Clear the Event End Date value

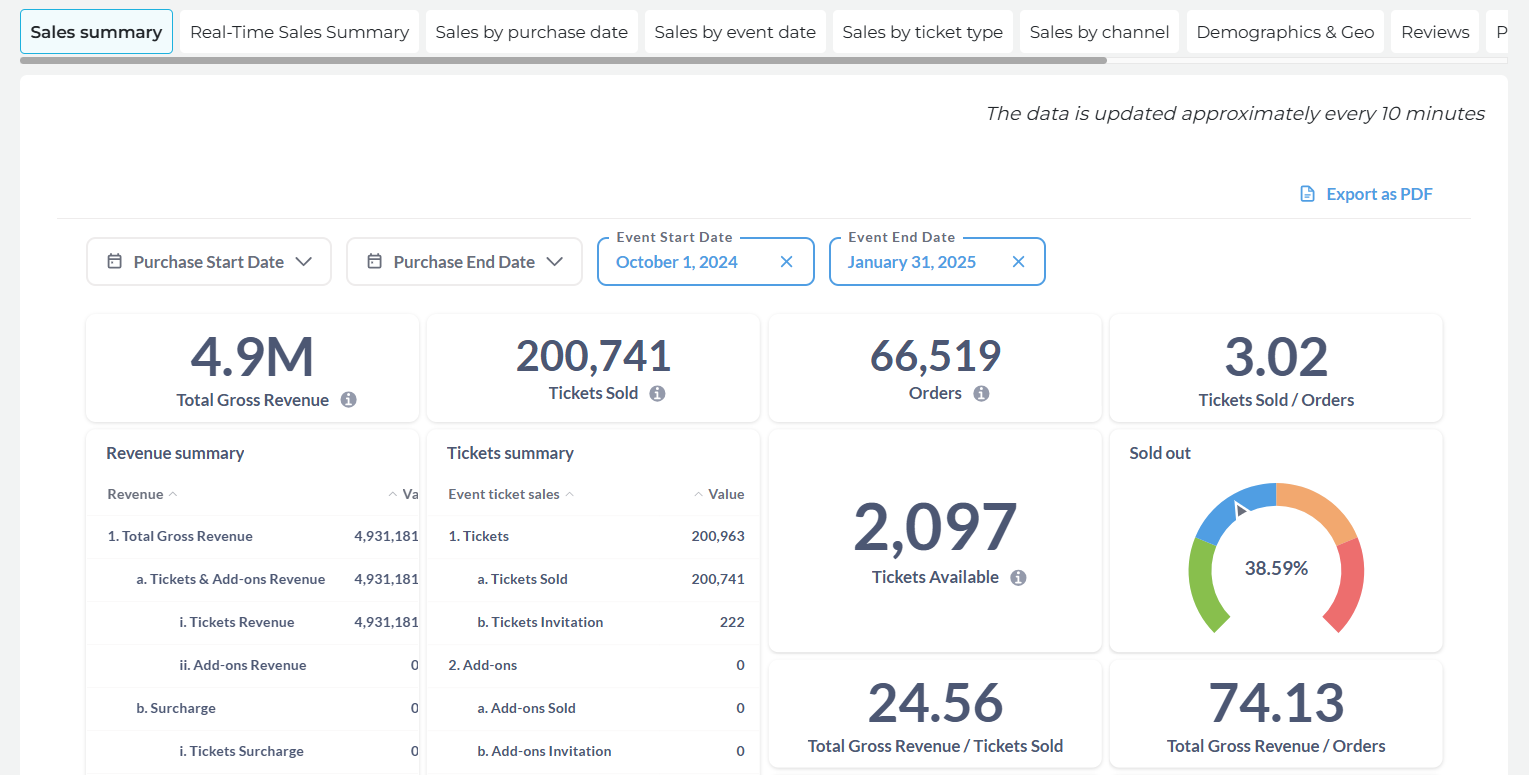(x=1018, y=262)
